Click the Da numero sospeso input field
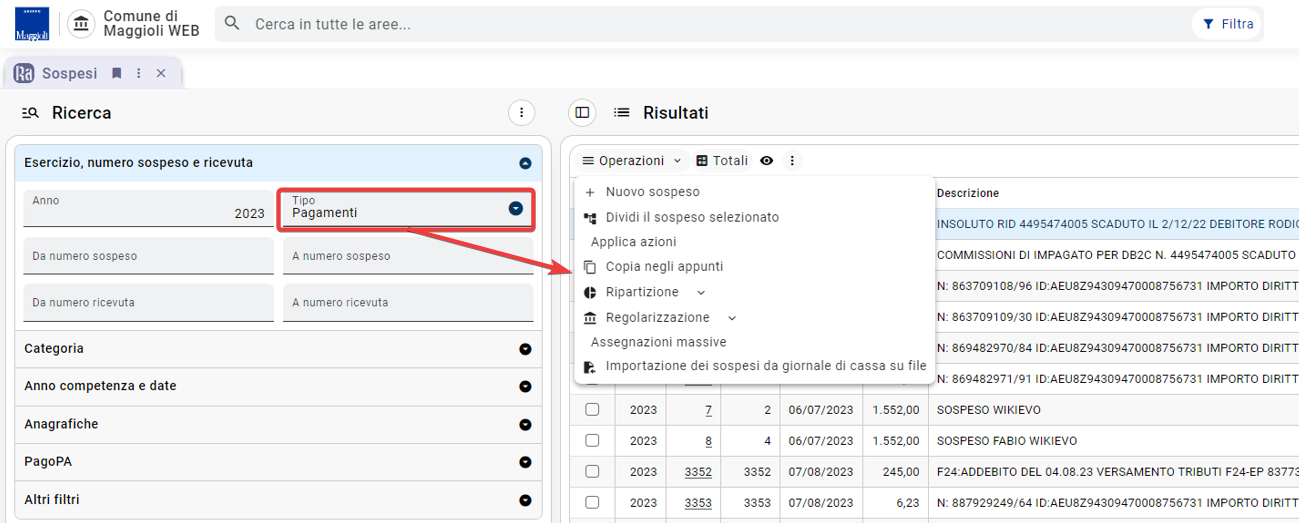 (x=148, y=256)
